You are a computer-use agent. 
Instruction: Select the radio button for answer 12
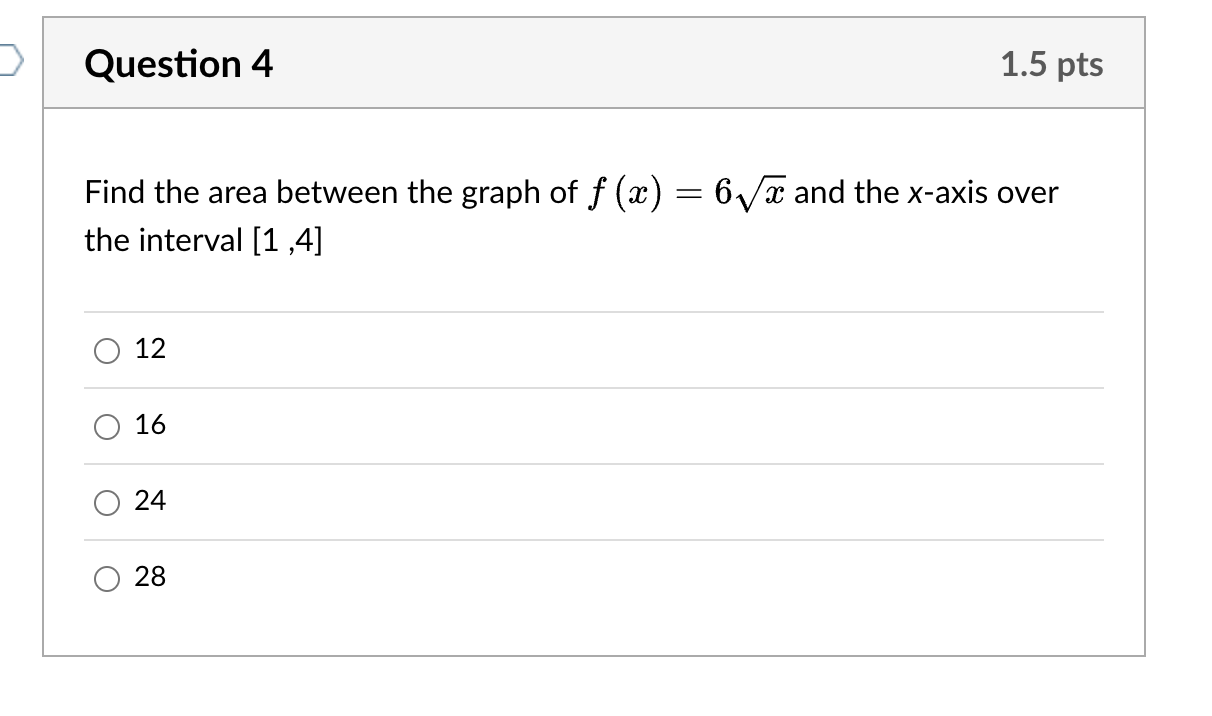[x=107, y=349]
